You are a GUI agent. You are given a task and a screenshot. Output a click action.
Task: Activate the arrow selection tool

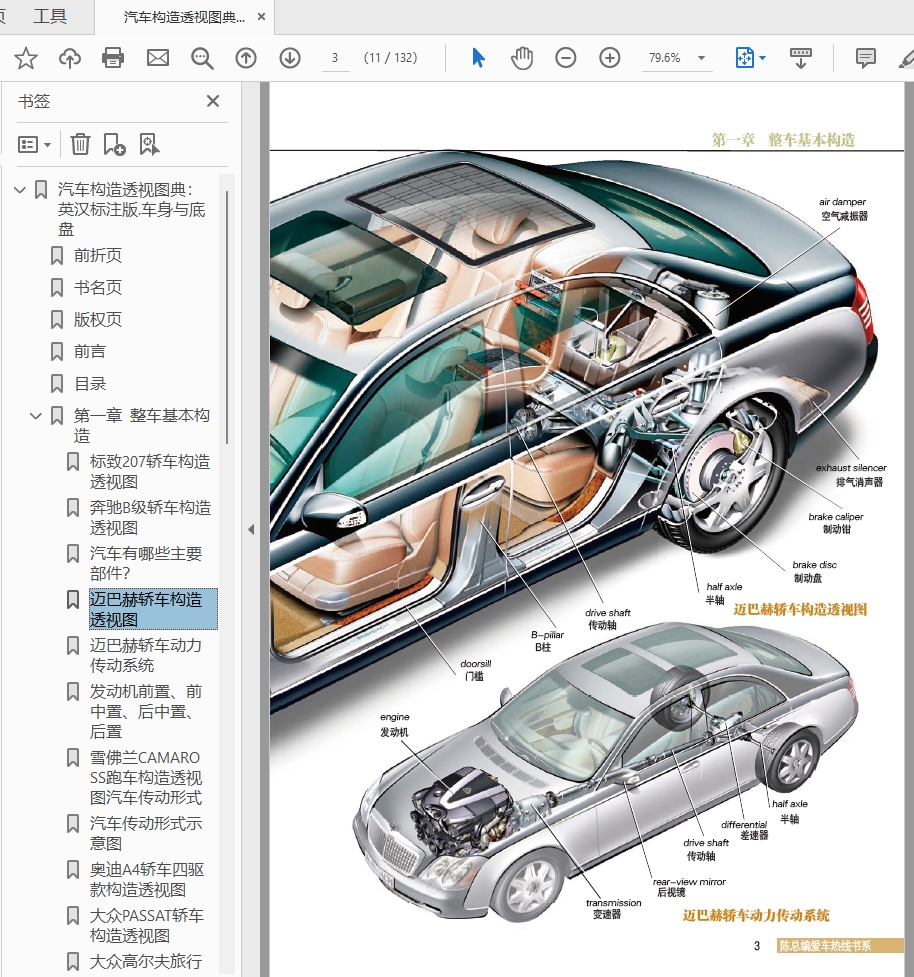(x=478, y=58)
